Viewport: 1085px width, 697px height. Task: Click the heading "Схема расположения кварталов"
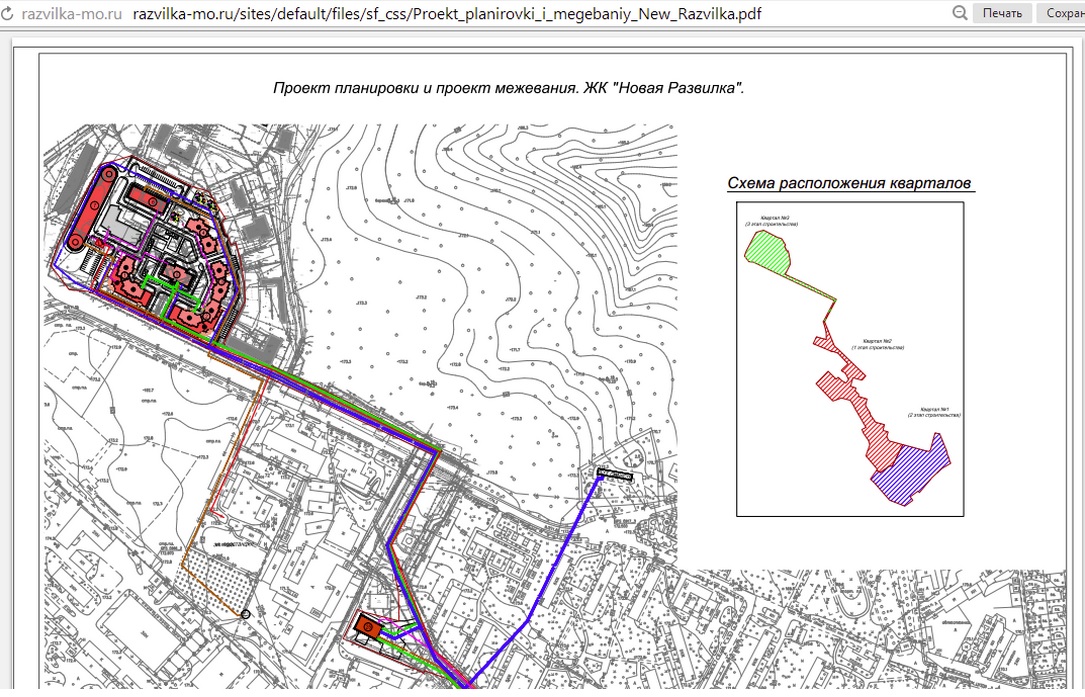(x=849, y=183)
